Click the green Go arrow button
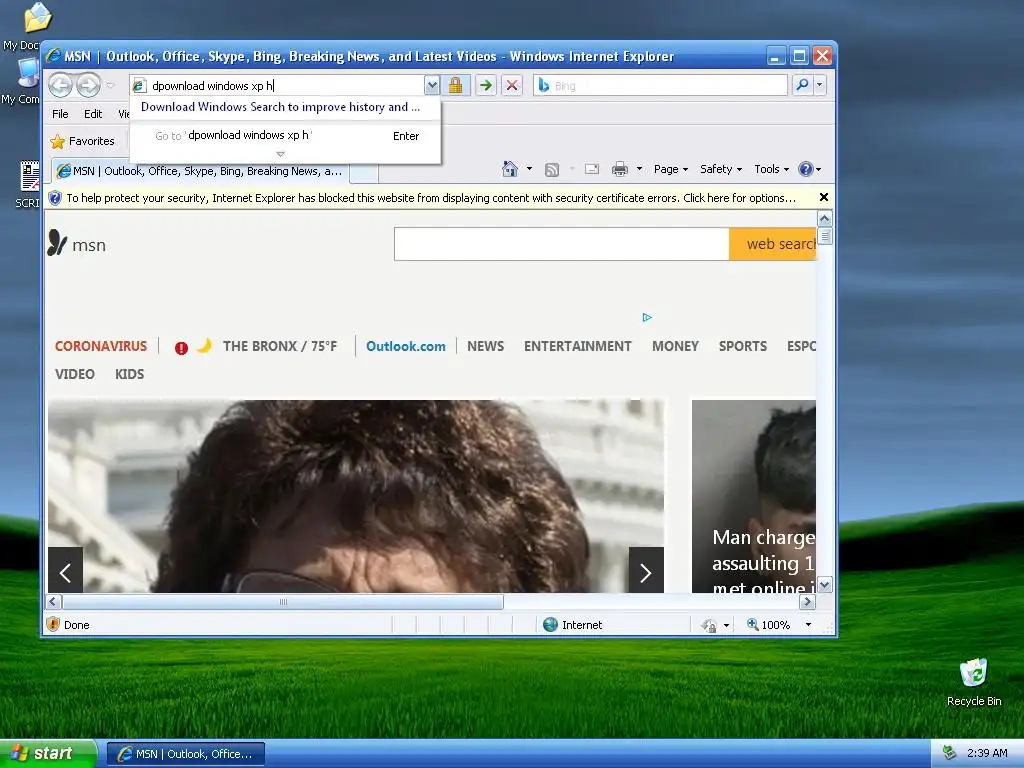 tap(485, 86)
